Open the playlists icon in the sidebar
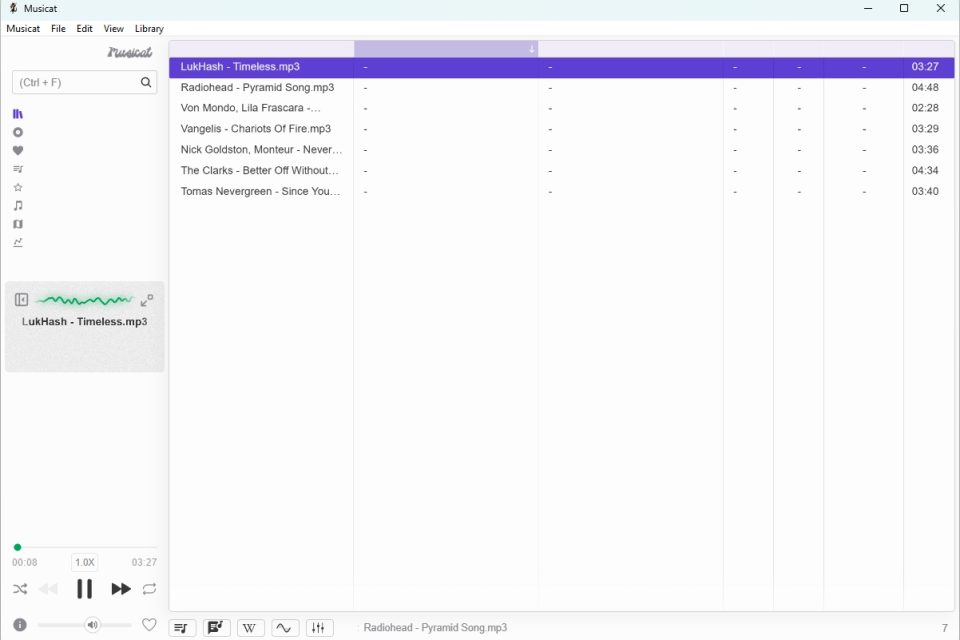 coord(18,169)
